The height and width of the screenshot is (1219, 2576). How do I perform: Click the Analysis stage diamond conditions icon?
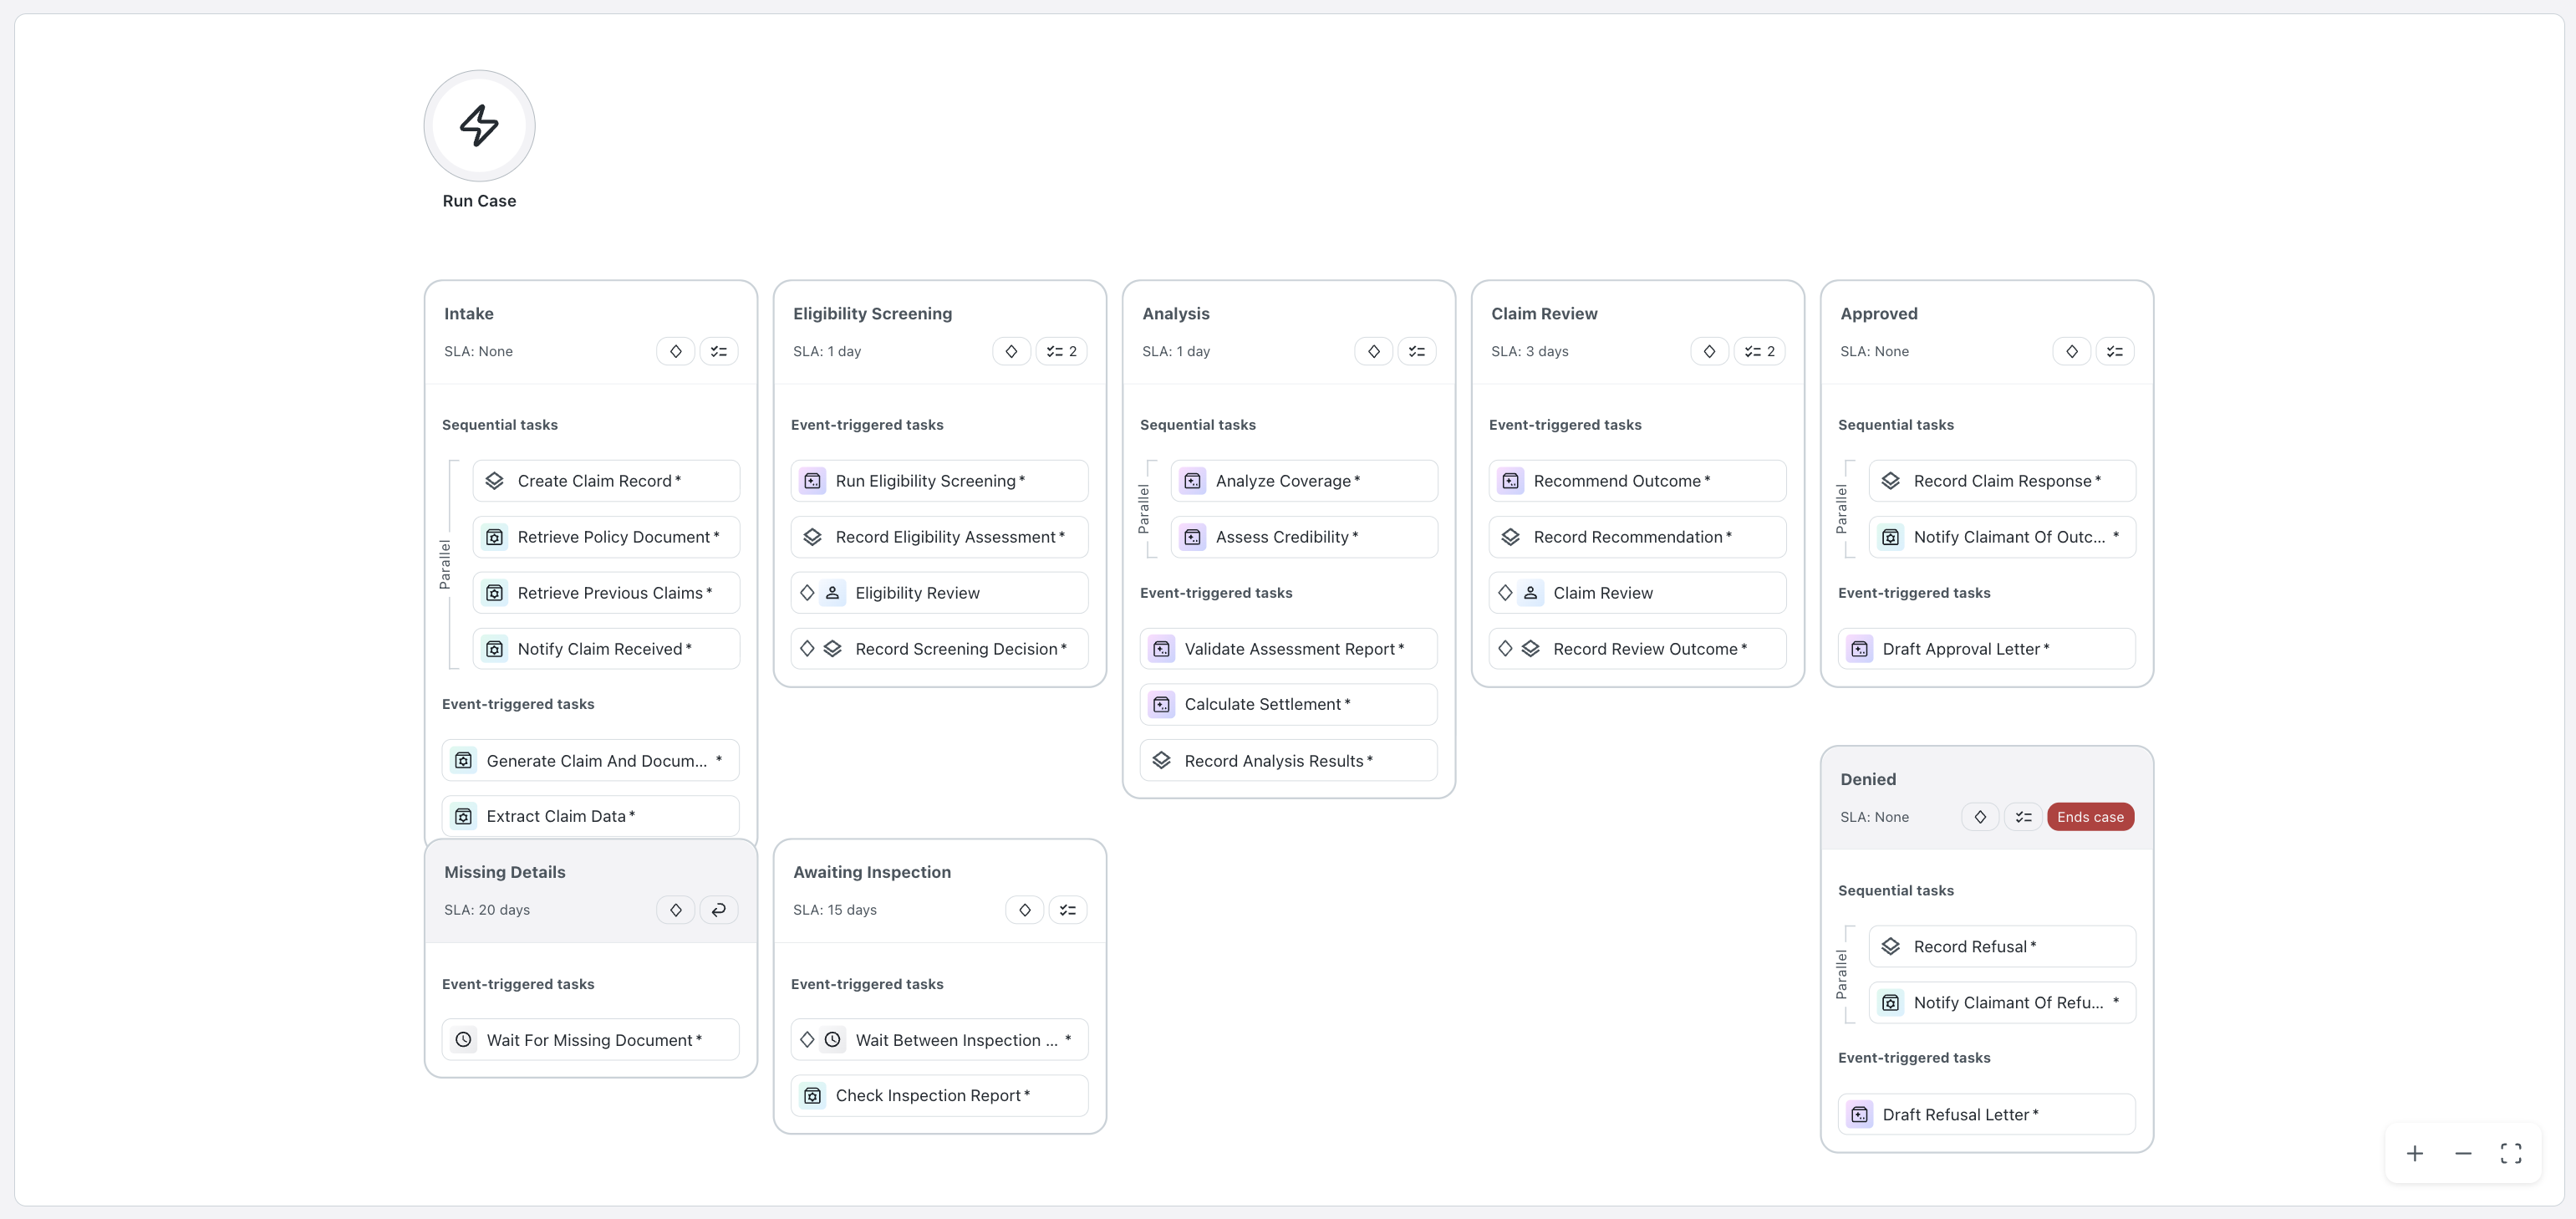pyautogui.click(x=1374, y=351)
